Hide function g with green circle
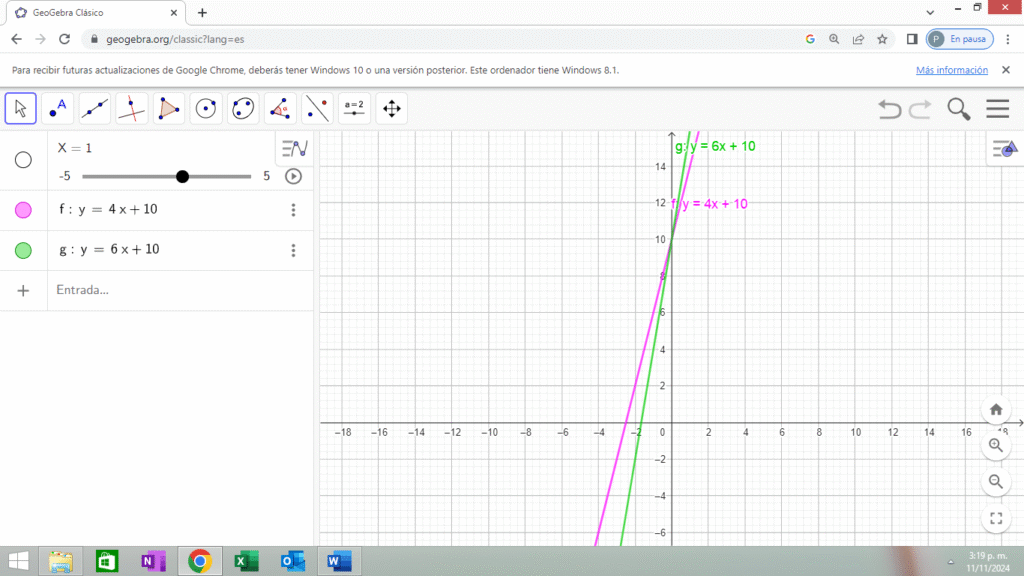The height and width of the screenshot is (576, 1024). coord(23,250)
